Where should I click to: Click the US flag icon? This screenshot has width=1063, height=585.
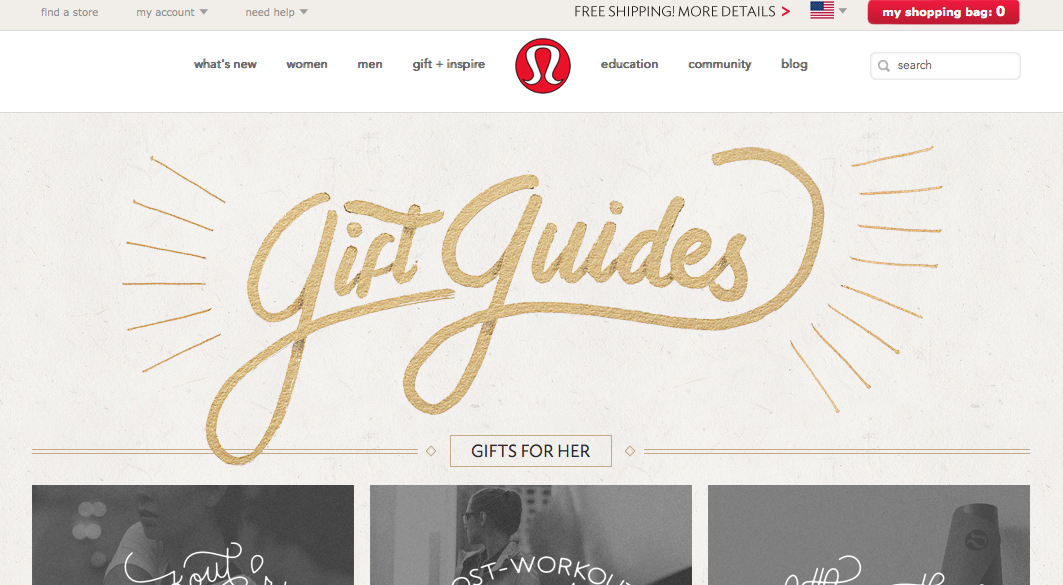(822, 10)
